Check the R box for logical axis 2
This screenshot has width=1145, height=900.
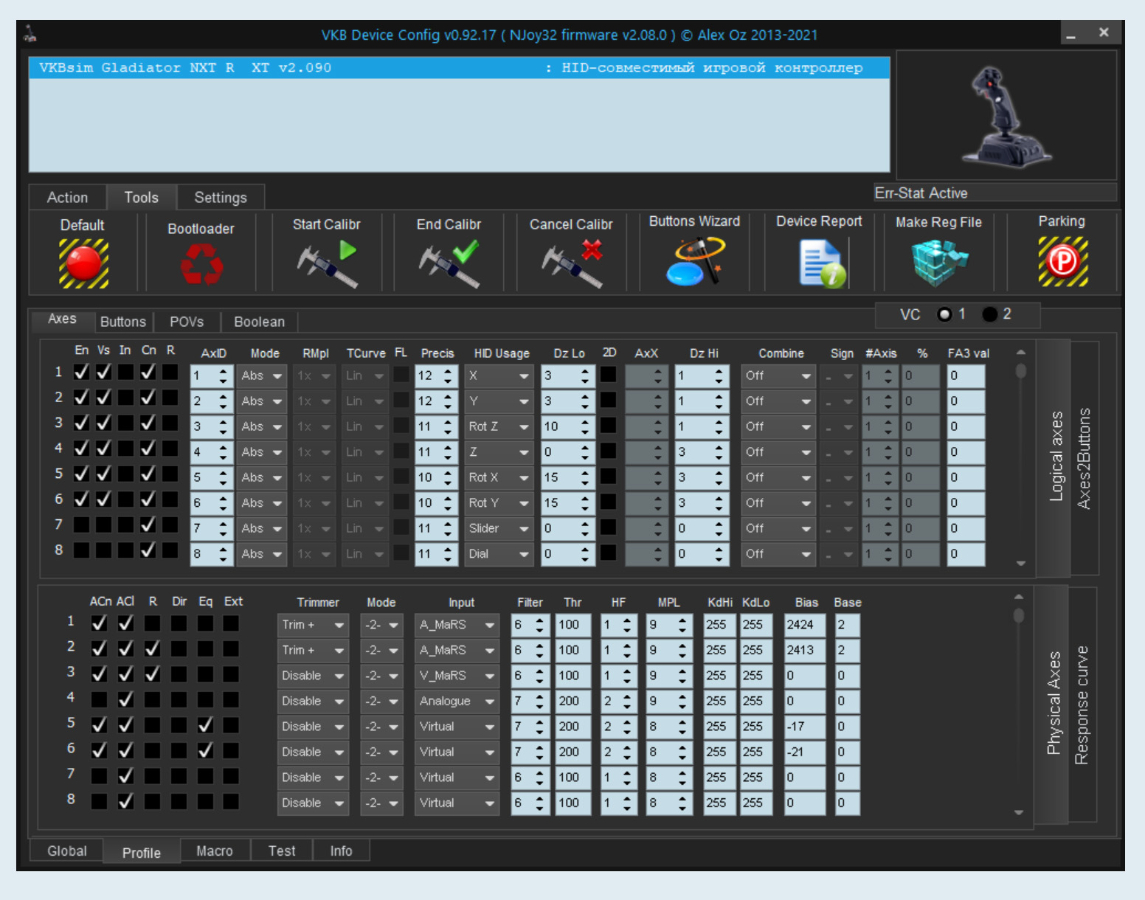pos(170,397)
